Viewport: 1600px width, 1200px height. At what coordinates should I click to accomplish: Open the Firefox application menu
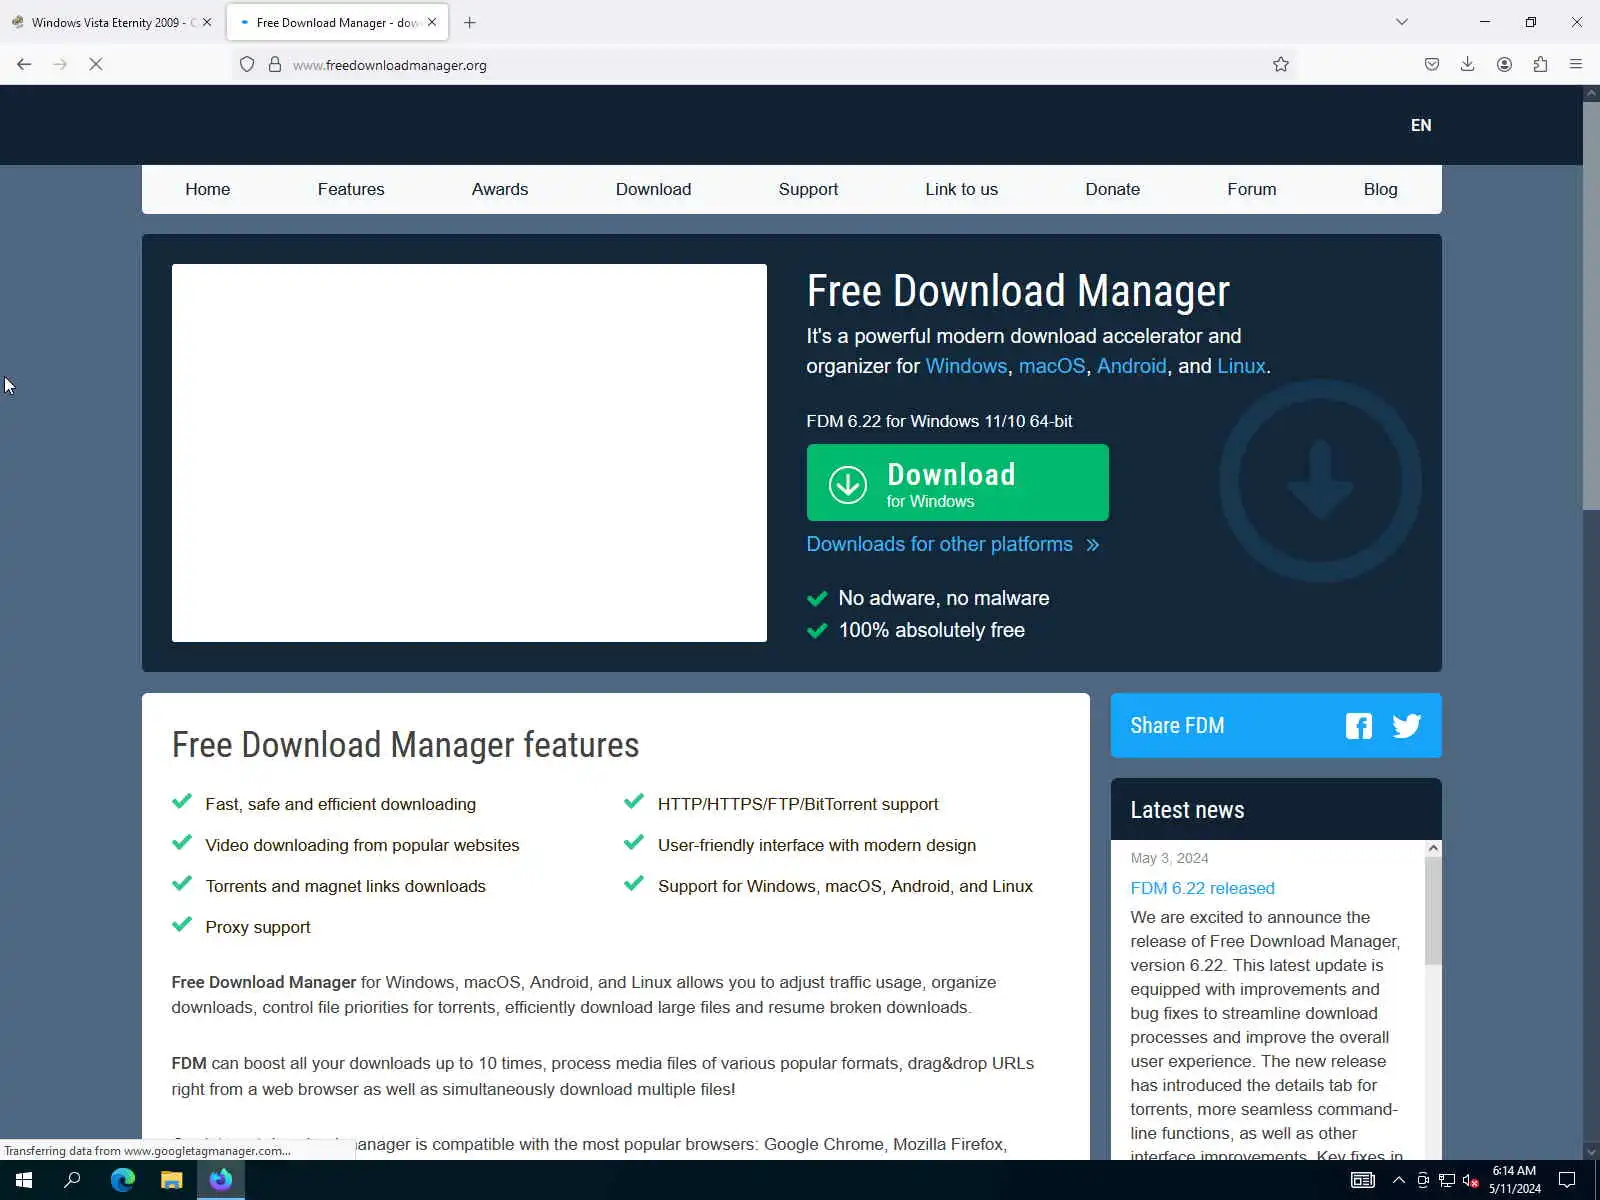(1576, 64)
